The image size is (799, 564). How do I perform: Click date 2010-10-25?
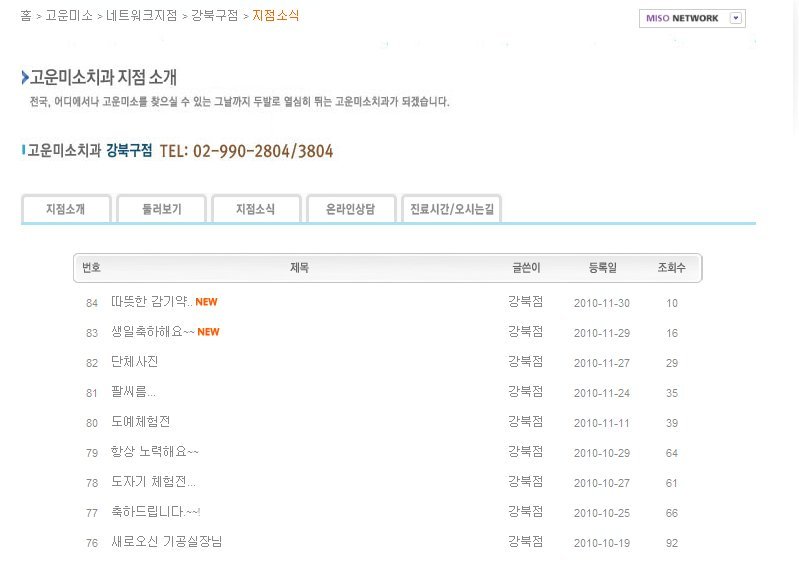[x=602, y=513]
